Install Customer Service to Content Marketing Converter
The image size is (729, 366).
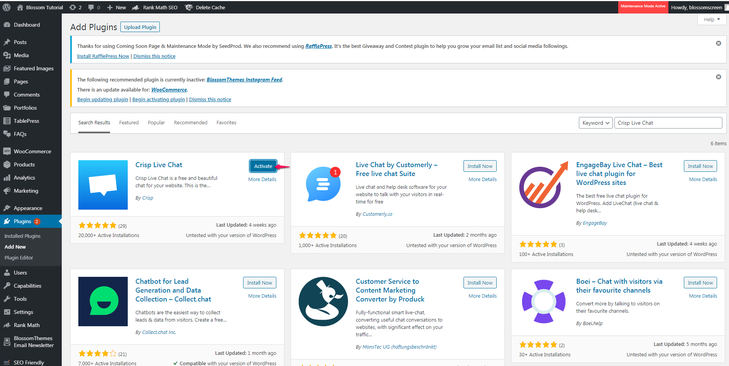click(480, 283)
